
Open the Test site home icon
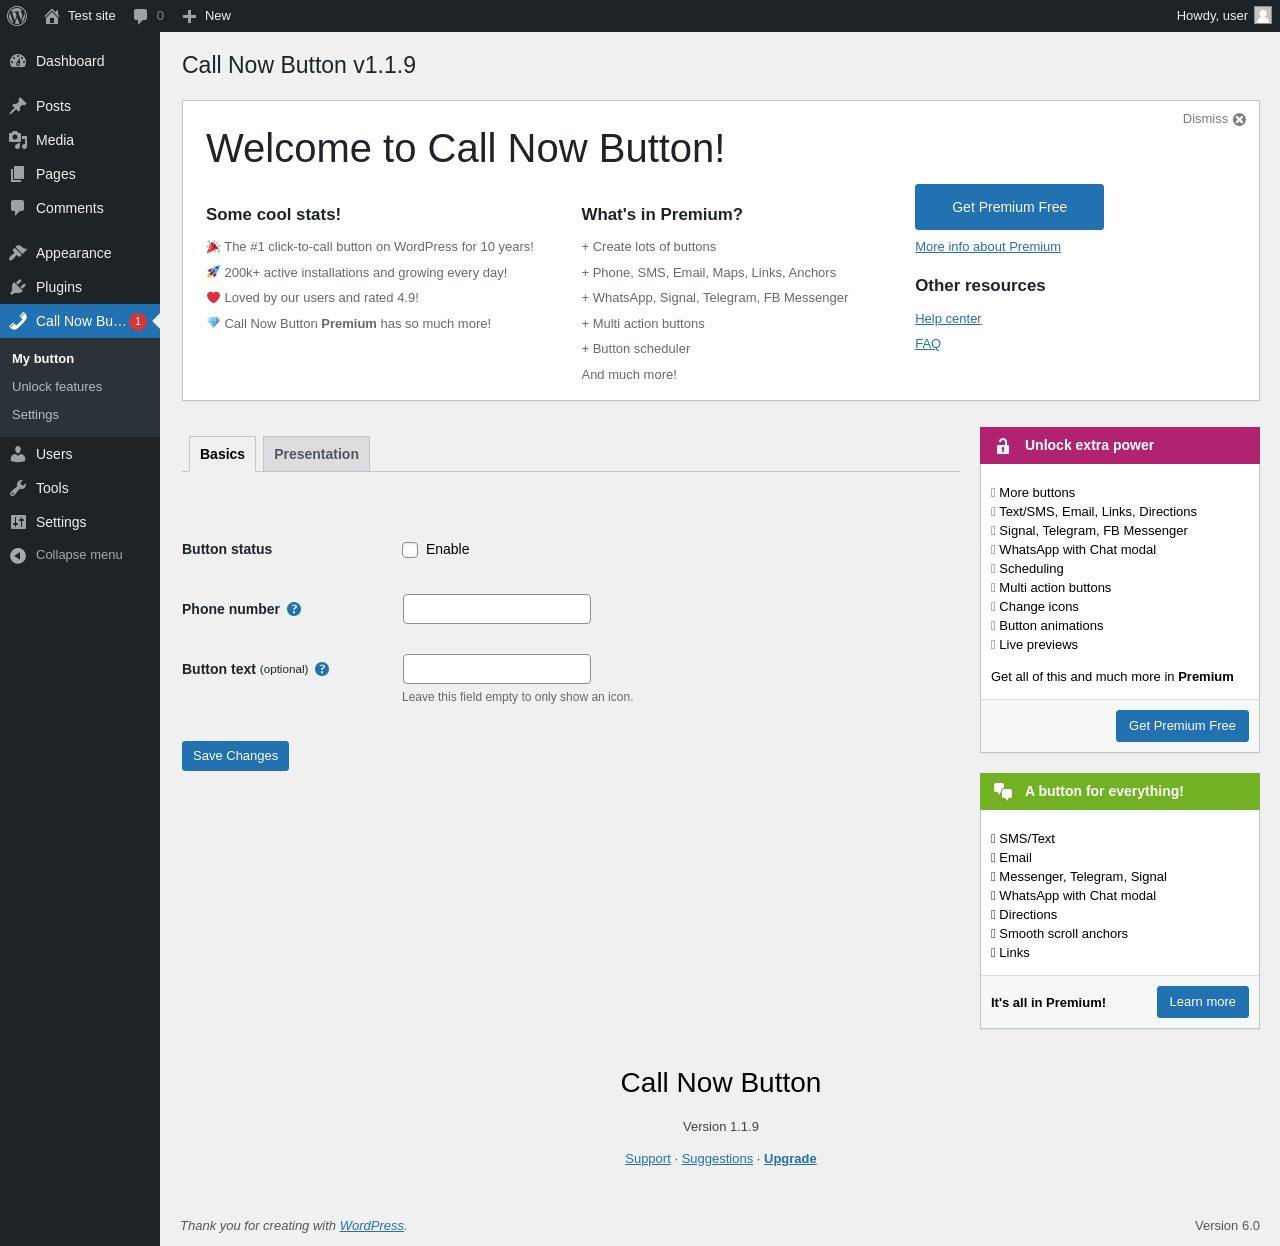click(52, 16)
